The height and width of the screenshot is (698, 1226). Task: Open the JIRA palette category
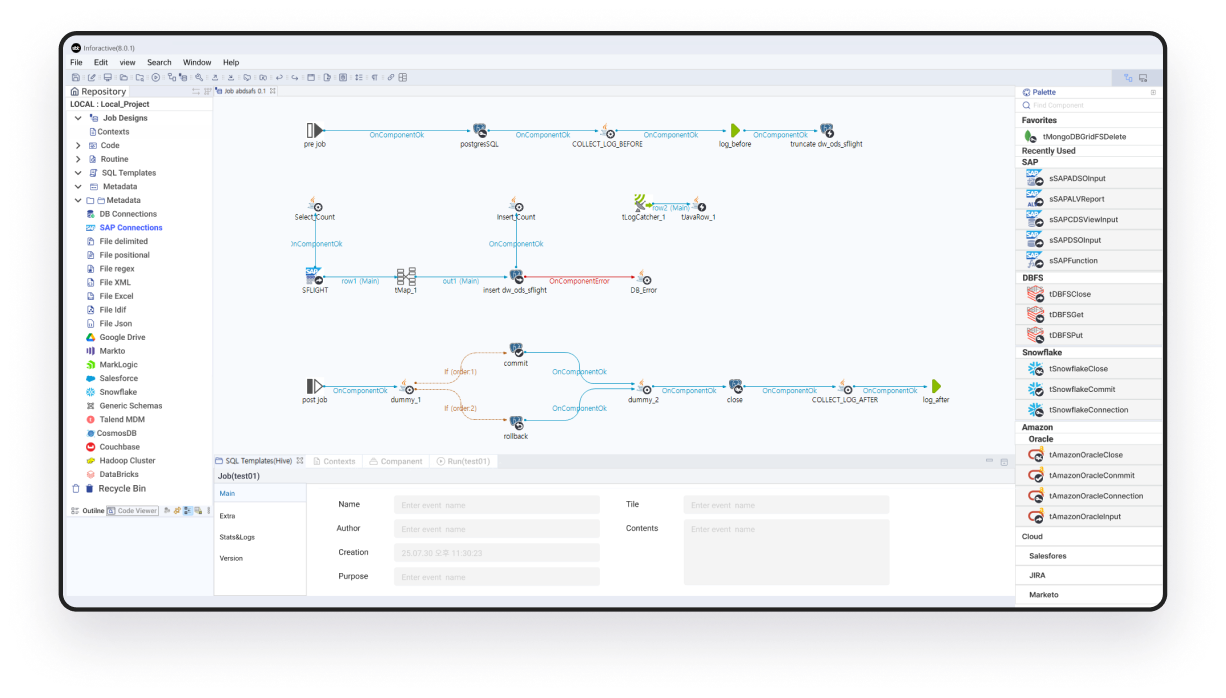pyautogui.click(x=1089, y=575)
